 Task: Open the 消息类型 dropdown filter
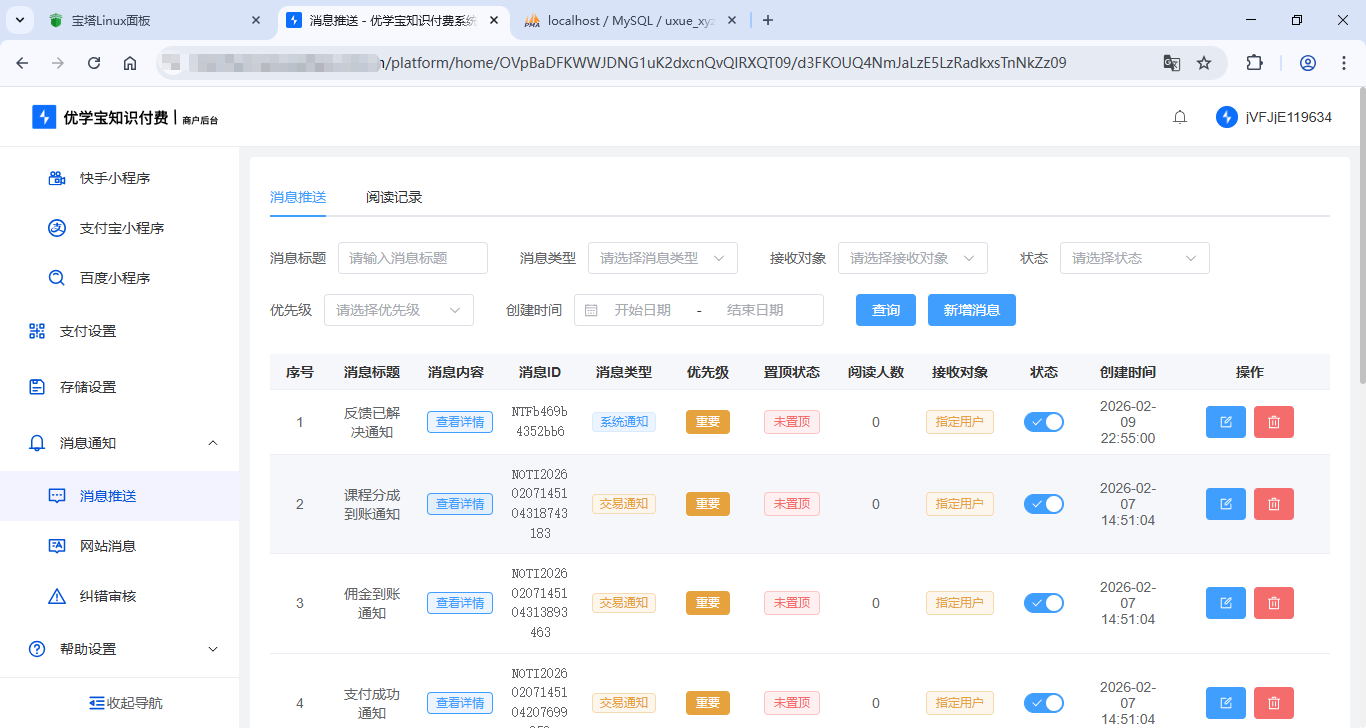(x=662, y=258)
